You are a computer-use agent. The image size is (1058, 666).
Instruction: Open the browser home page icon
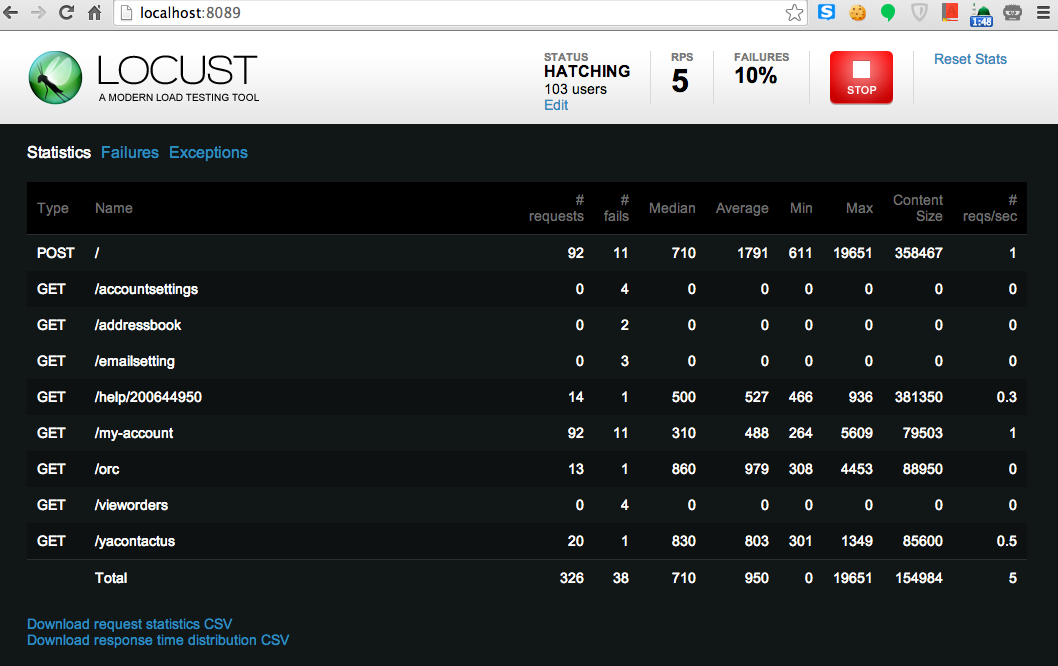[x=94, y=14]
